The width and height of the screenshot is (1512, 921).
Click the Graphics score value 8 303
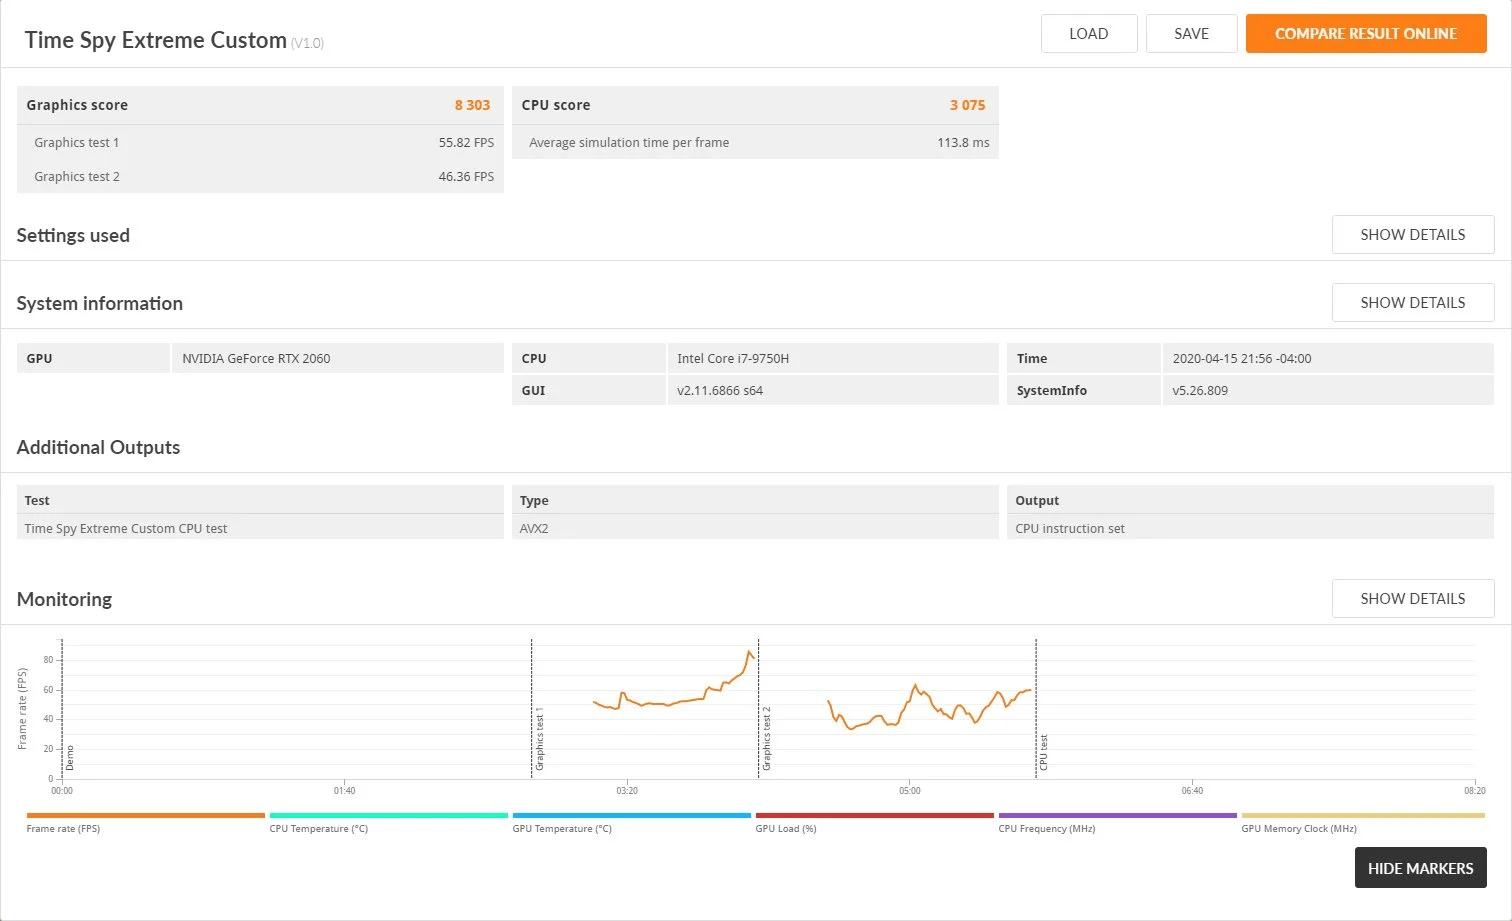(472, 105)
